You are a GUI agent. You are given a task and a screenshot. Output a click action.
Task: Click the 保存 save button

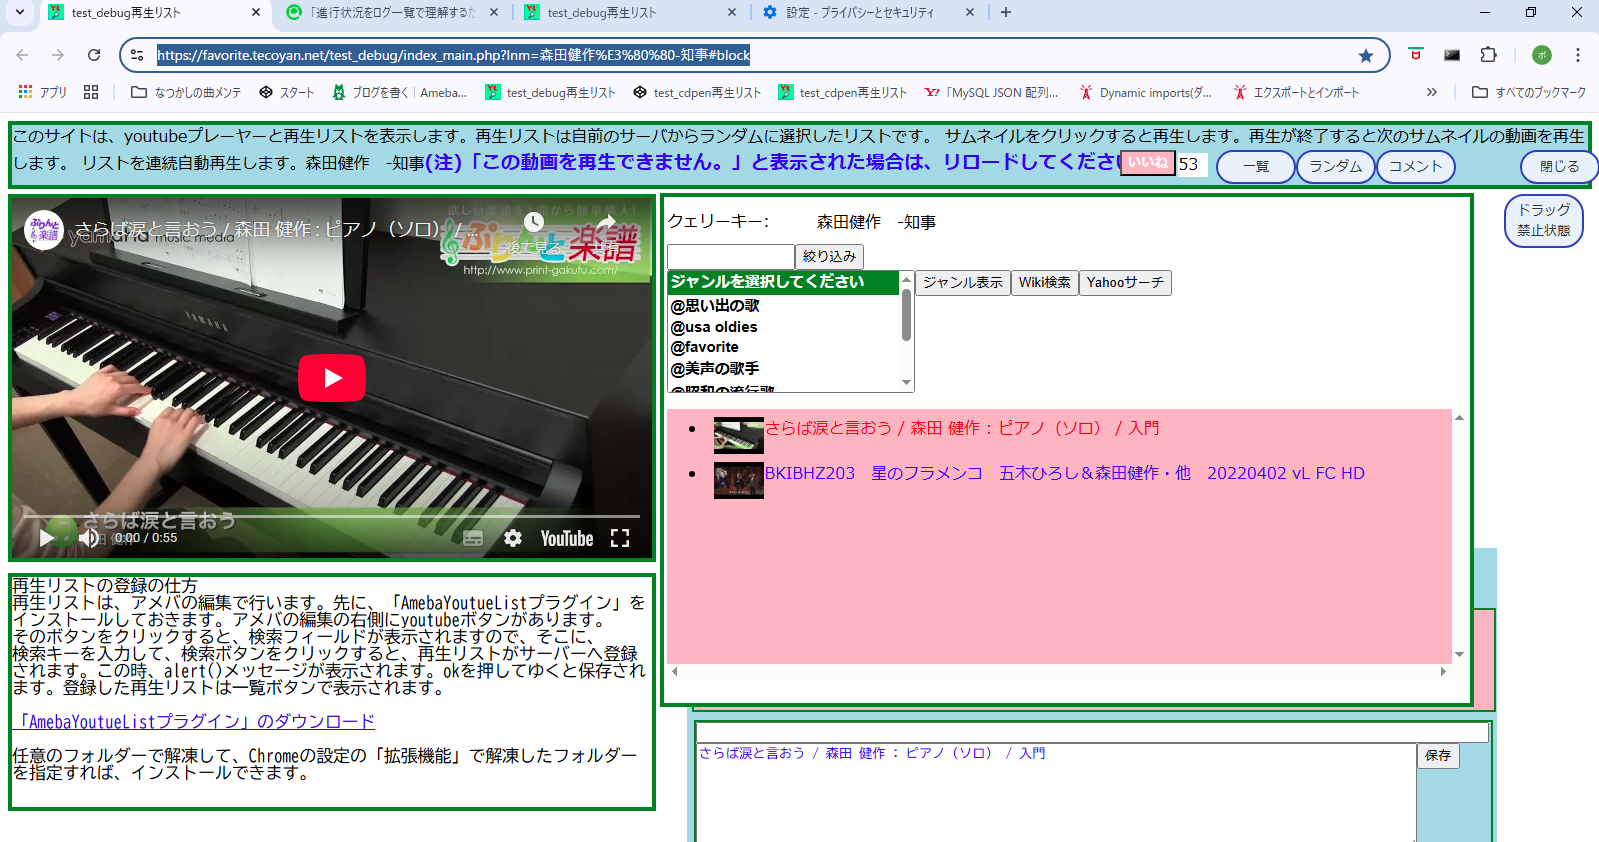(1438, 756)
